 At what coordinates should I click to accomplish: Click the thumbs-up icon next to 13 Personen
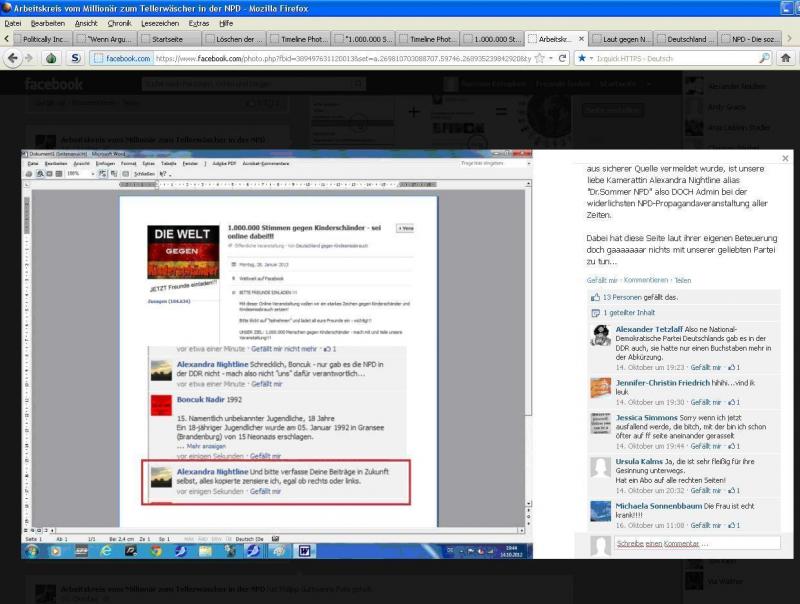pyautogui.click(x=593, y=297)
